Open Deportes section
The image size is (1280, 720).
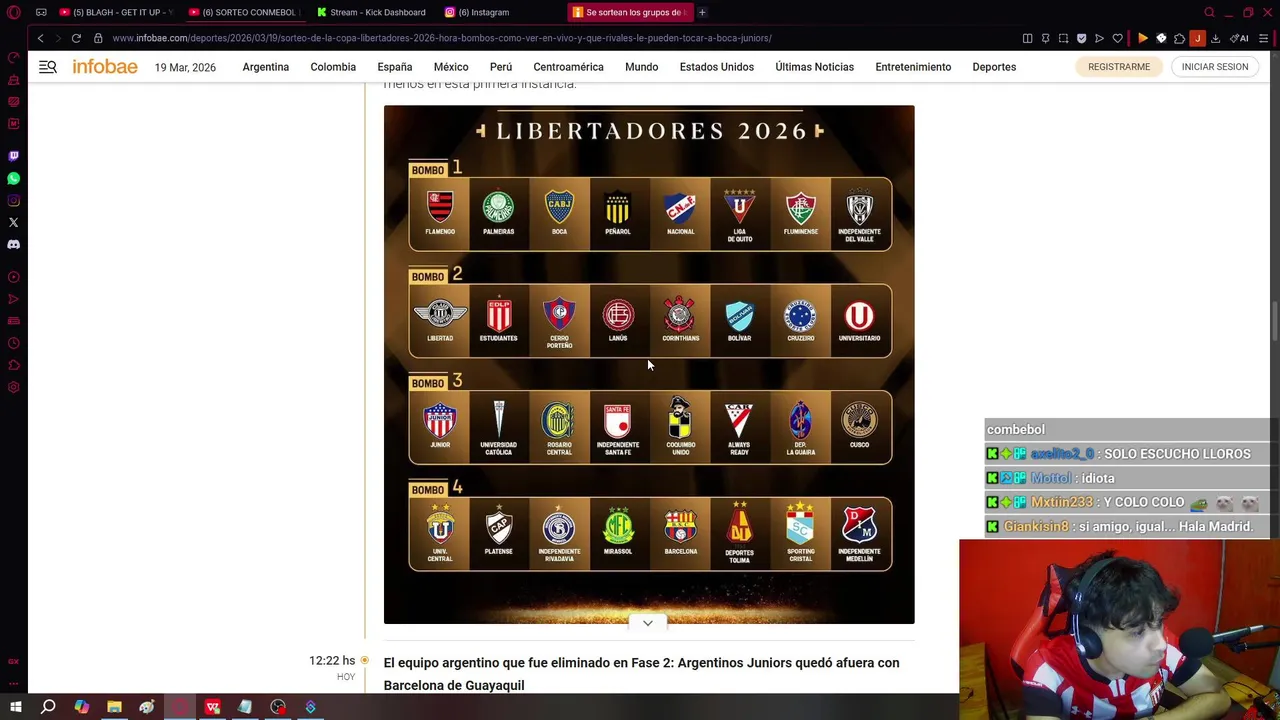[x=994, y=67]
